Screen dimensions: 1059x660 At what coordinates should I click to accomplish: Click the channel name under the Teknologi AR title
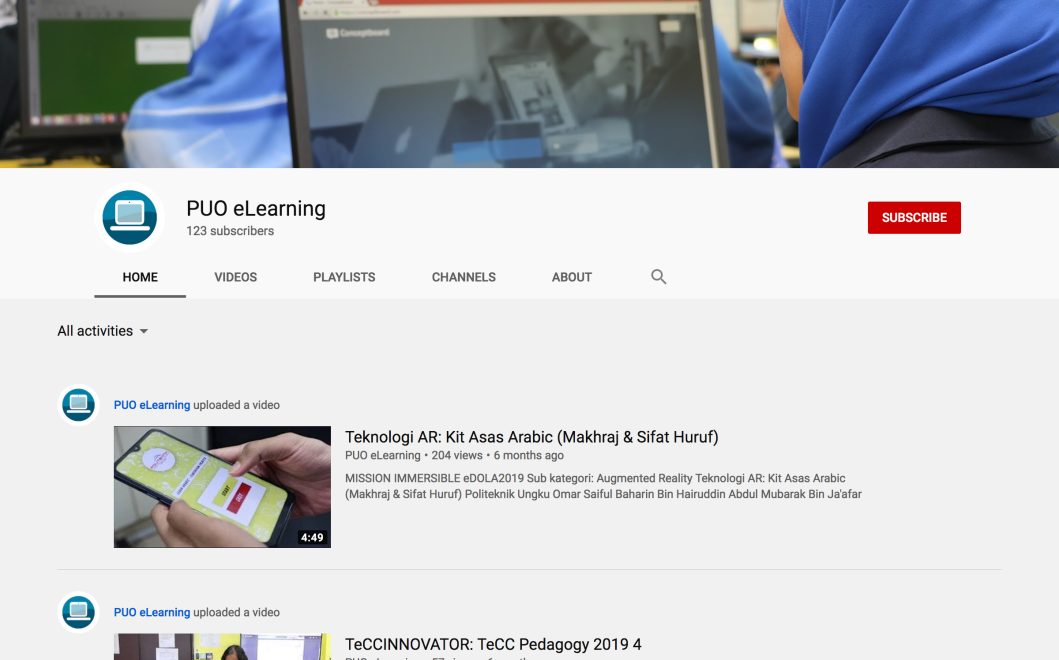pyautogui.click(x=383, y=456)
